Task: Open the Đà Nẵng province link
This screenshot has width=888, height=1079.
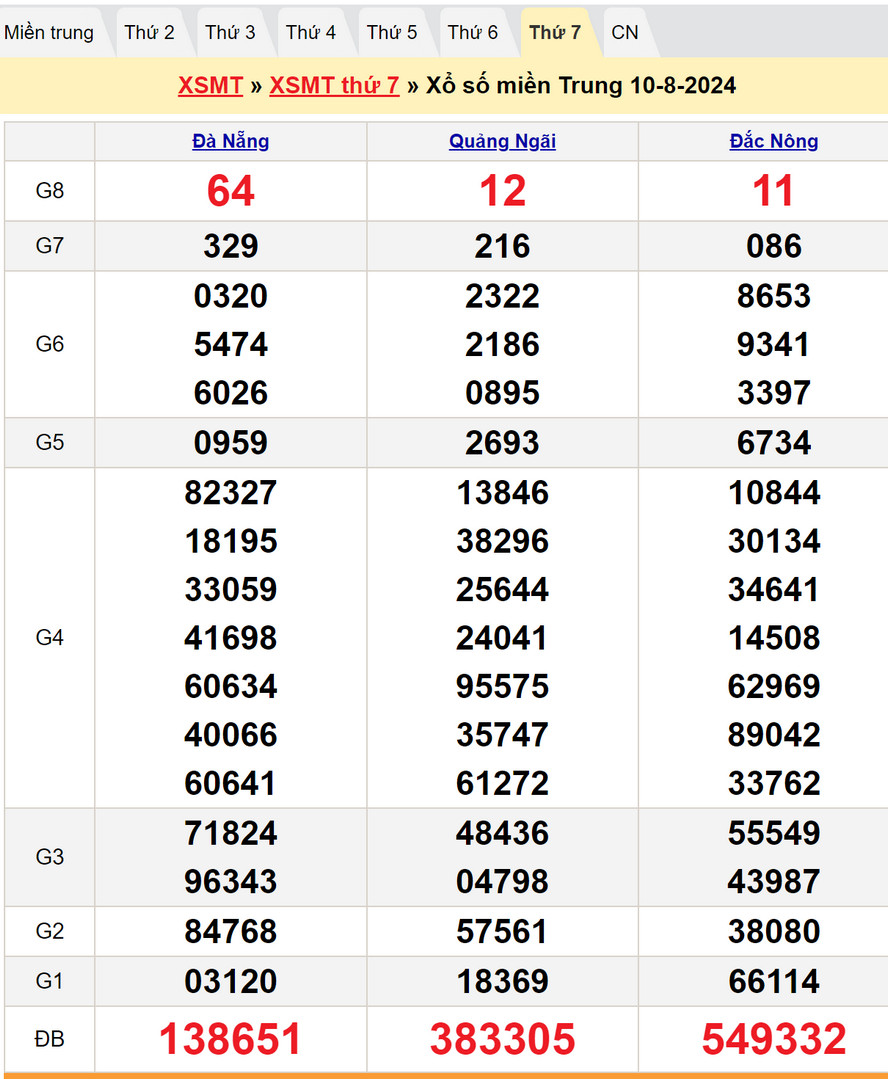Action: coord(231,141)
